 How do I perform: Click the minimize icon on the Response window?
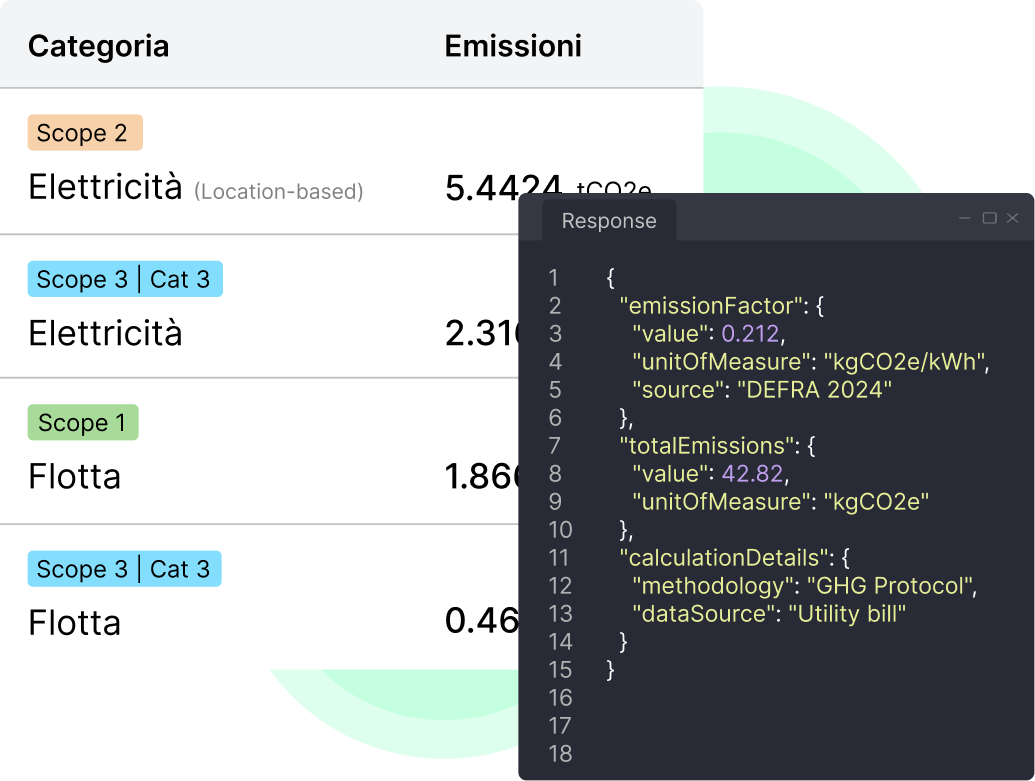point(963,218)
